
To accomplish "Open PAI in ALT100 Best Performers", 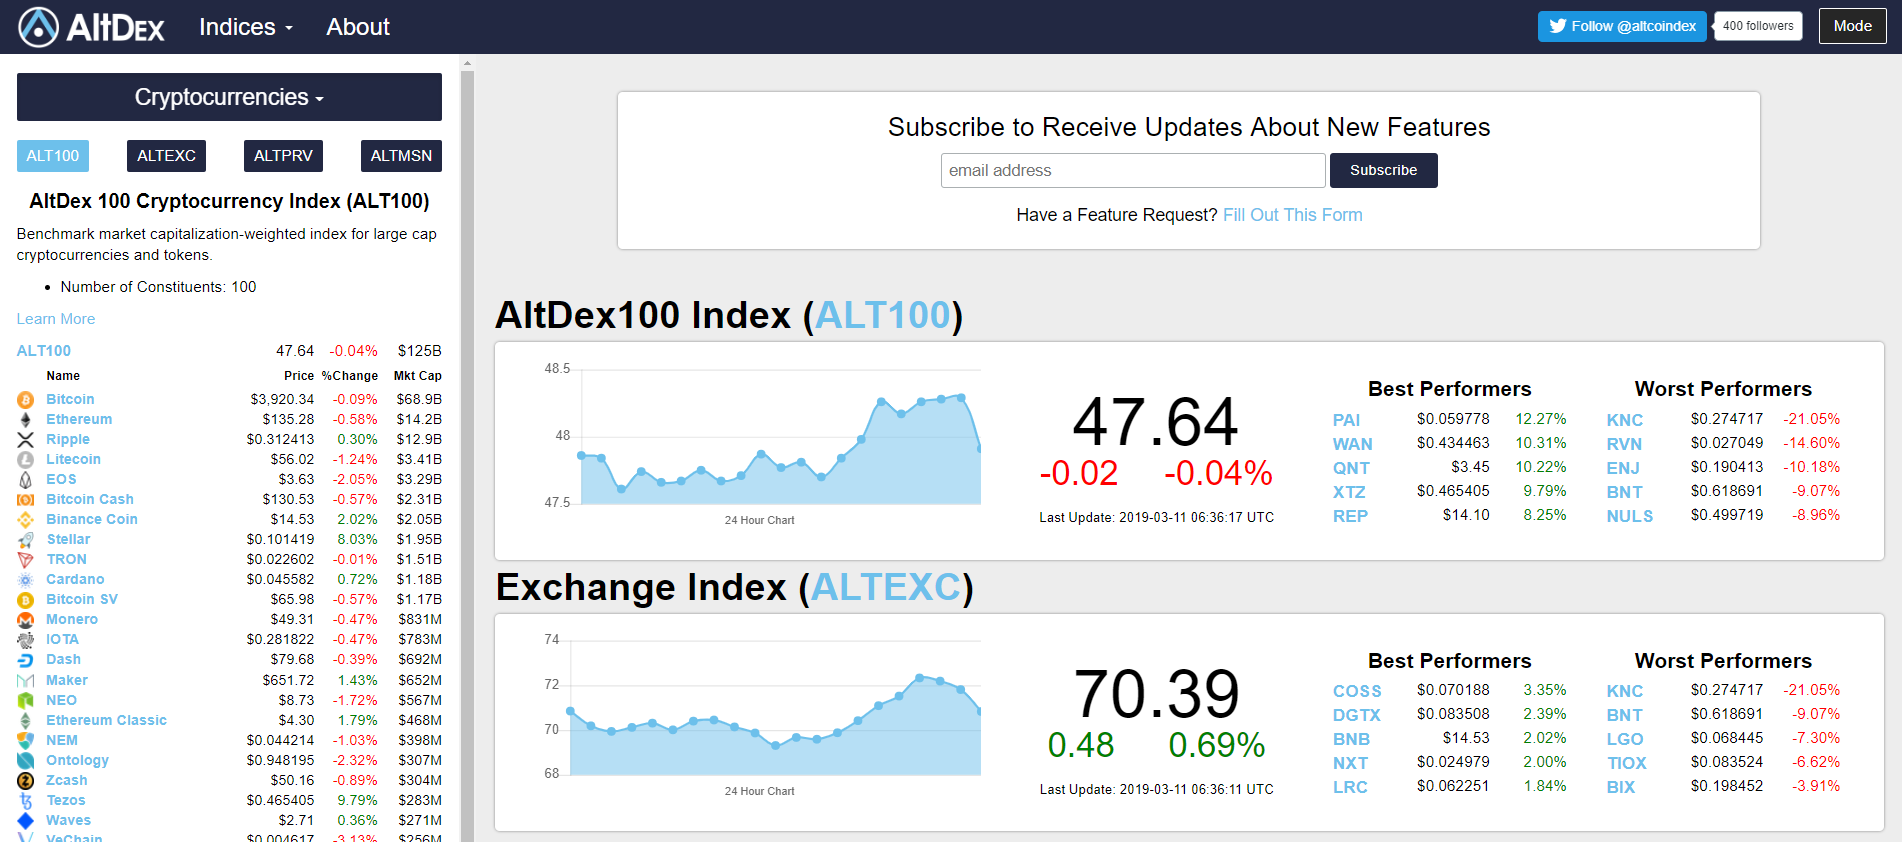I will pos(1347,420).
